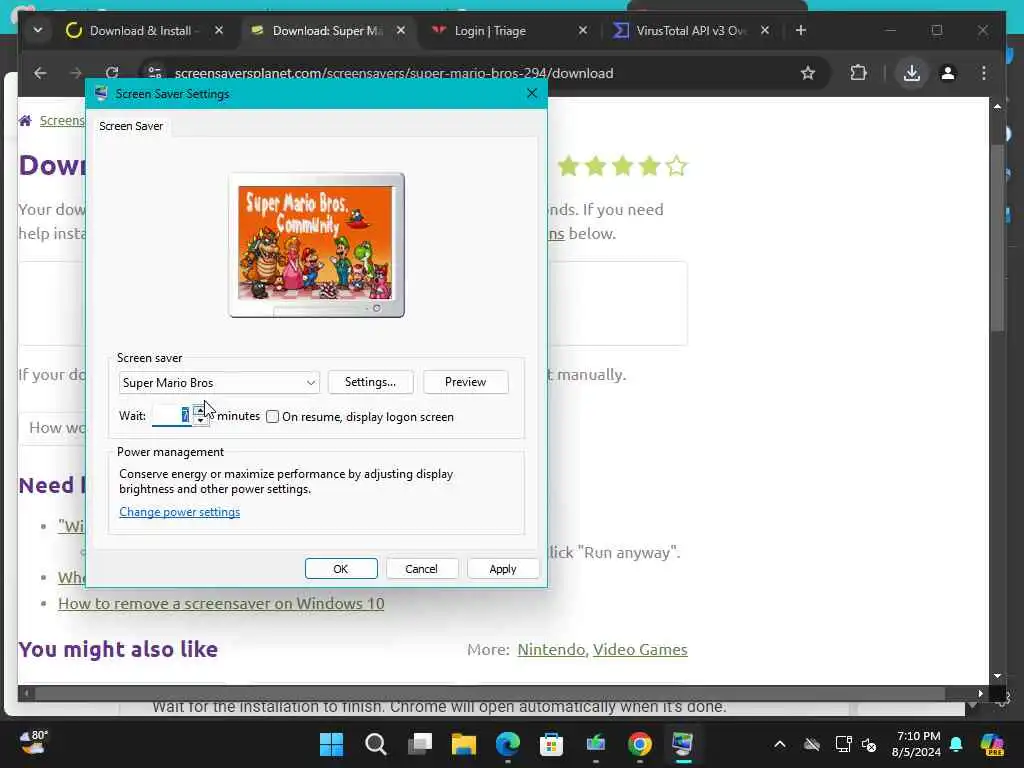Open weather widget showing 80°
Image resolution: width=1024 pixels, height=768 pixels.
click(x=33, y=743)
